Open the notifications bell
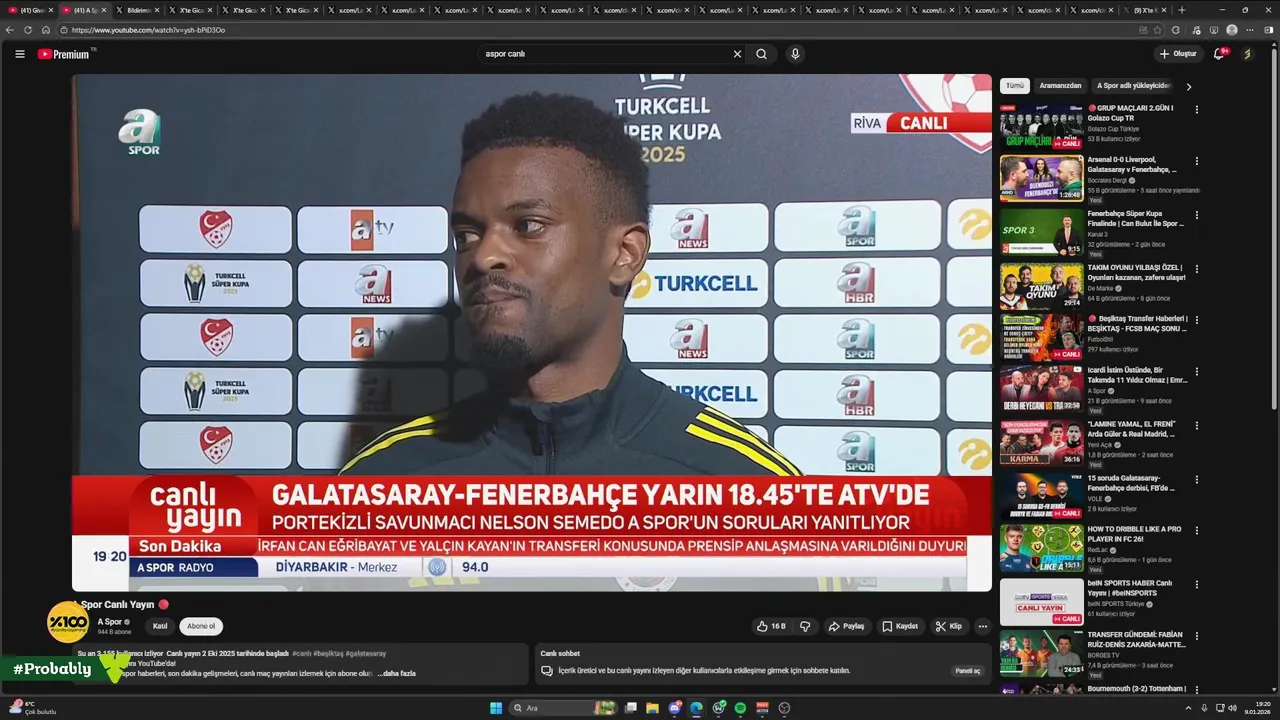This screenshot has width=1280, height=720. (1218, 54)
